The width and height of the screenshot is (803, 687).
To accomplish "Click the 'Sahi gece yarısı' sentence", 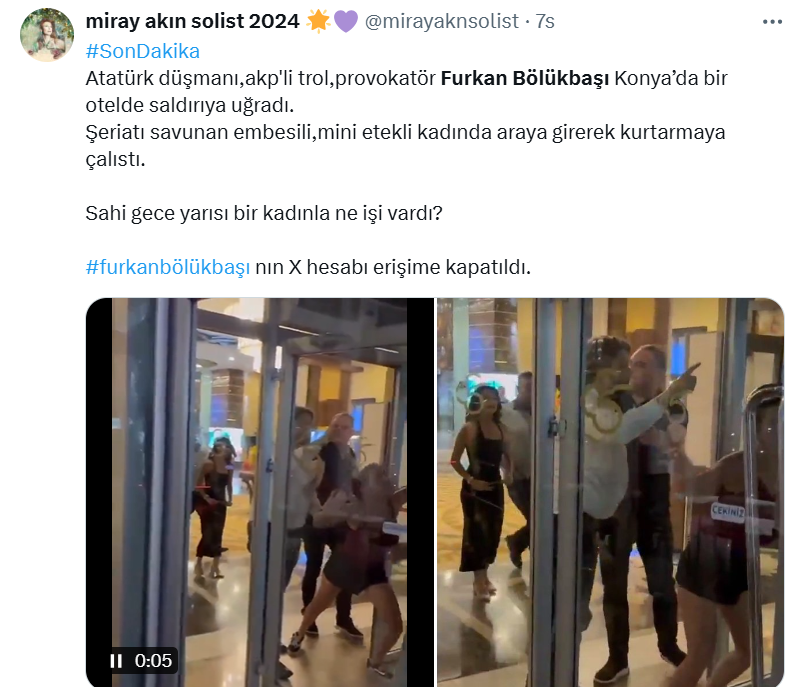I will click(x=264, y=213).
